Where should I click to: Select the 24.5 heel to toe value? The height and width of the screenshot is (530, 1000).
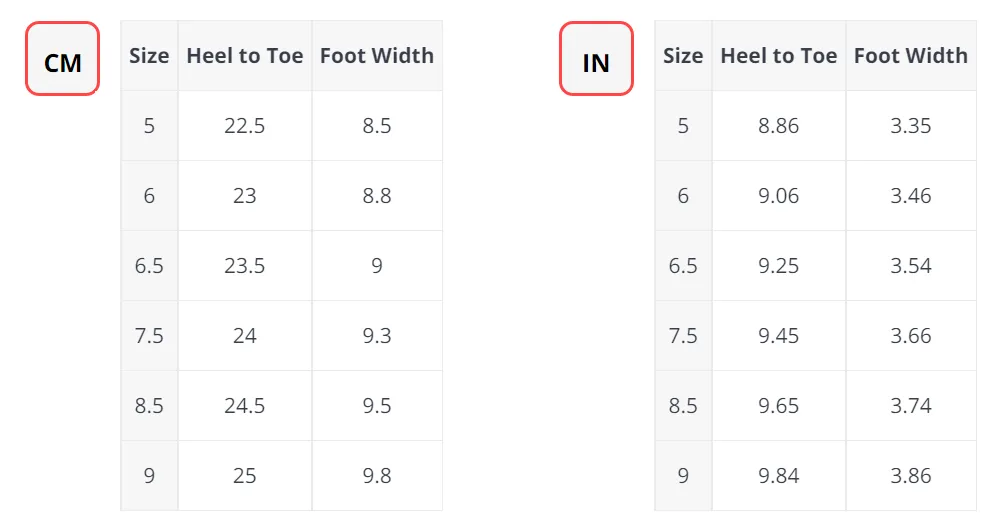click(245, 406)
